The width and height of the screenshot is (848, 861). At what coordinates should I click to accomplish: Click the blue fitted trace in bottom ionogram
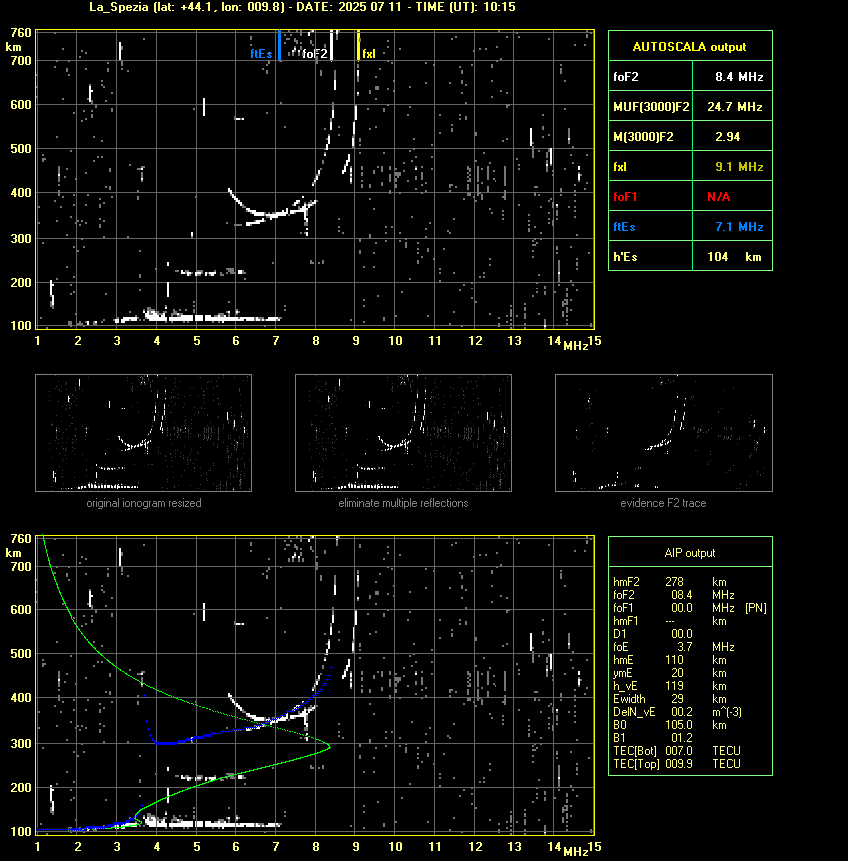236,730
